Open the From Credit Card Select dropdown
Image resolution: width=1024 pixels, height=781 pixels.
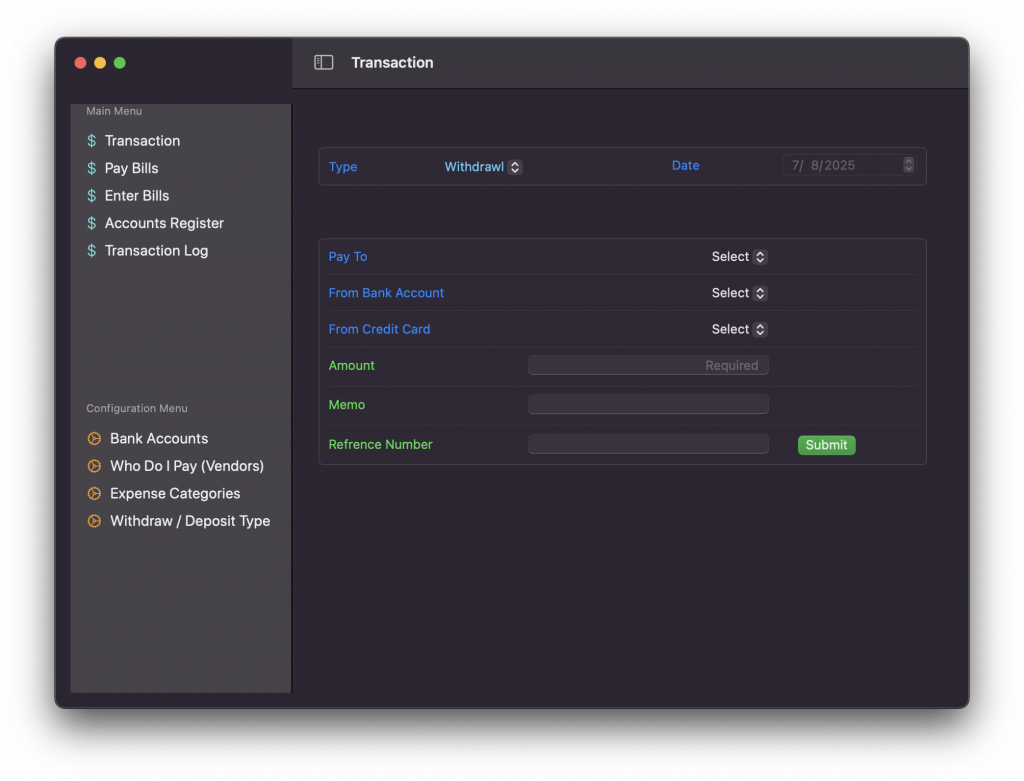[x=739, y=329]
